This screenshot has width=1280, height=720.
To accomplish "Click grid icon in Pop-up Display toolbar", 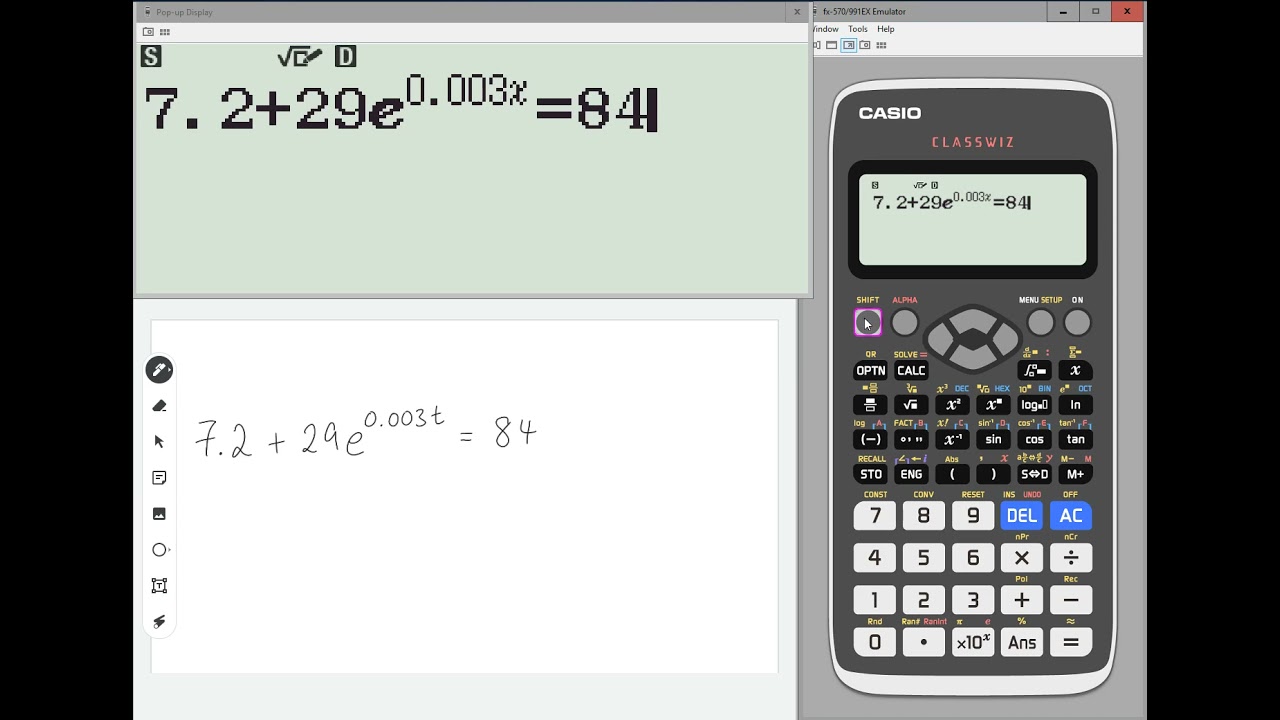I will [165, 32].
